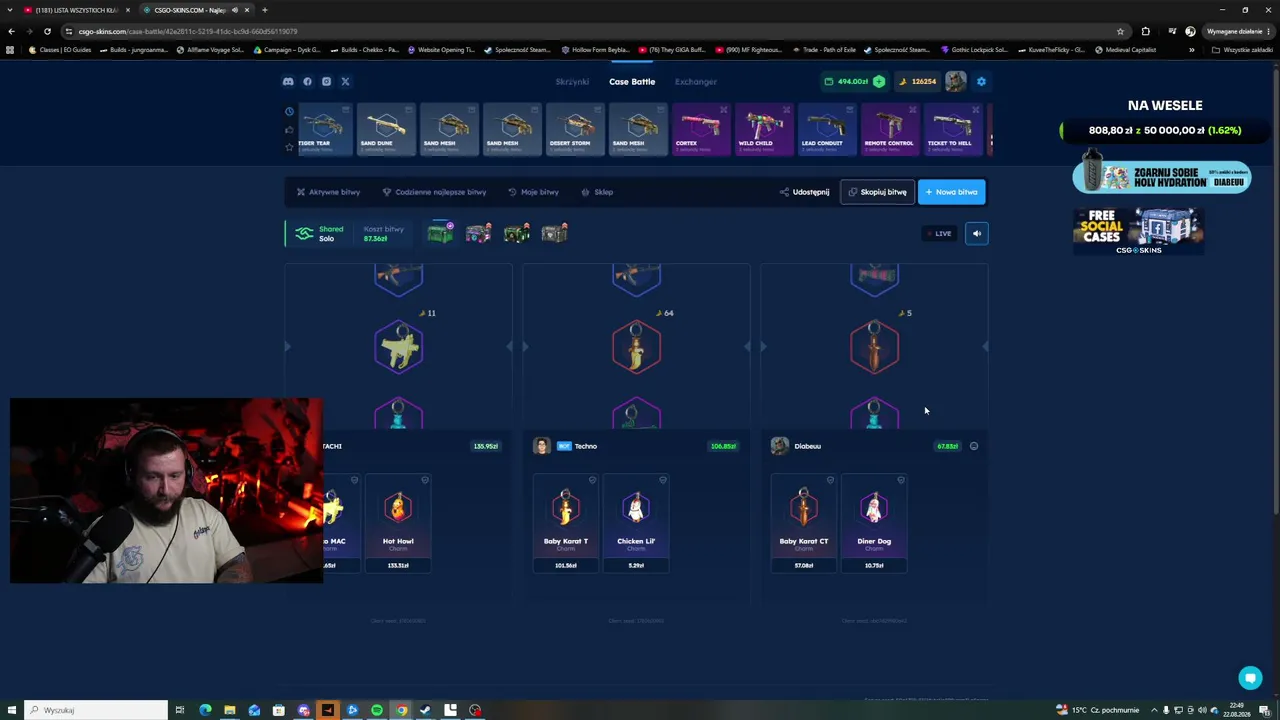Screen dimensions: 1280x720
Task: Open the X (Twitter) link icon
Action: point(345,81)
